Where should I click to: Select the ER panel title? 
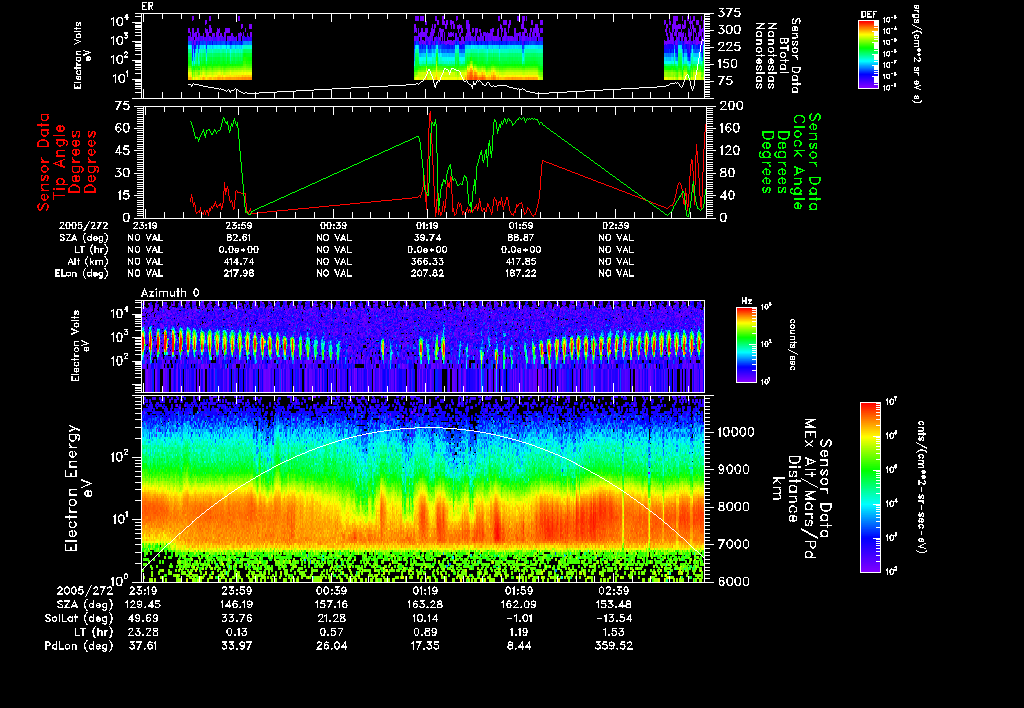tap(147, 7)
